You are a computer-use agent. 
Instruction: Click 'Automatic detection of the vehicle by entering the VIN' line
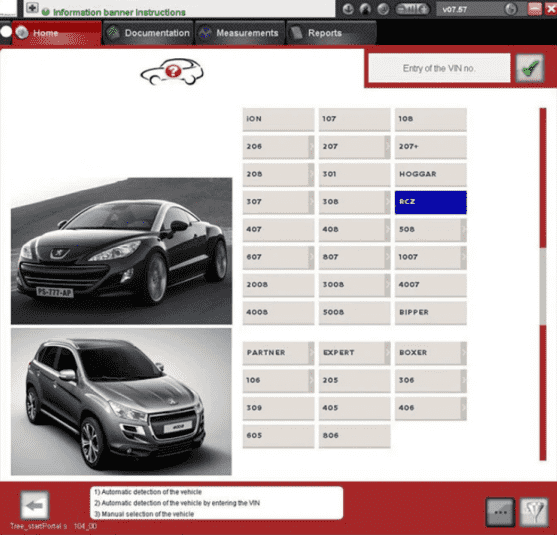[x=177, y=503]
